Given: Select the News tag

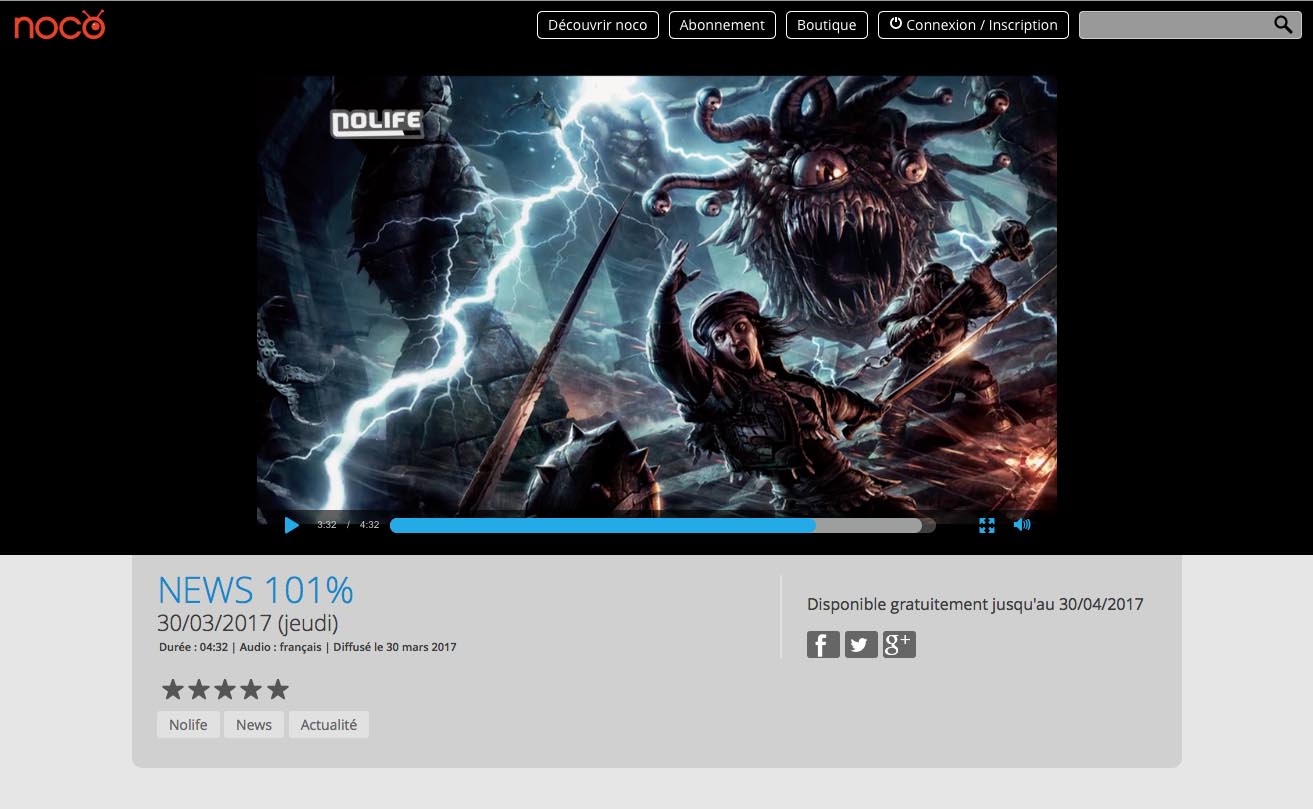Looking at the screenshot, I should pyautogui.click(x=254, y=725).
